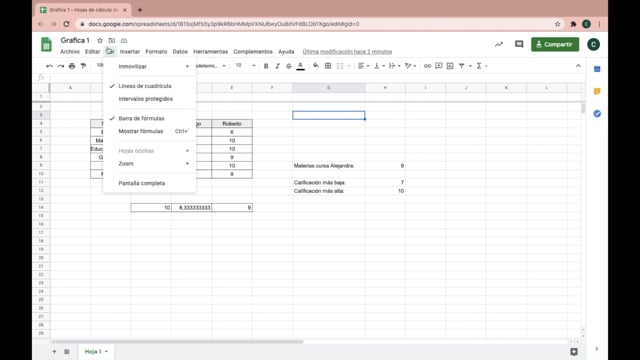This screenshot has width=640, height=360.
Task: Open the Formato menu
Action: [156, 51]
